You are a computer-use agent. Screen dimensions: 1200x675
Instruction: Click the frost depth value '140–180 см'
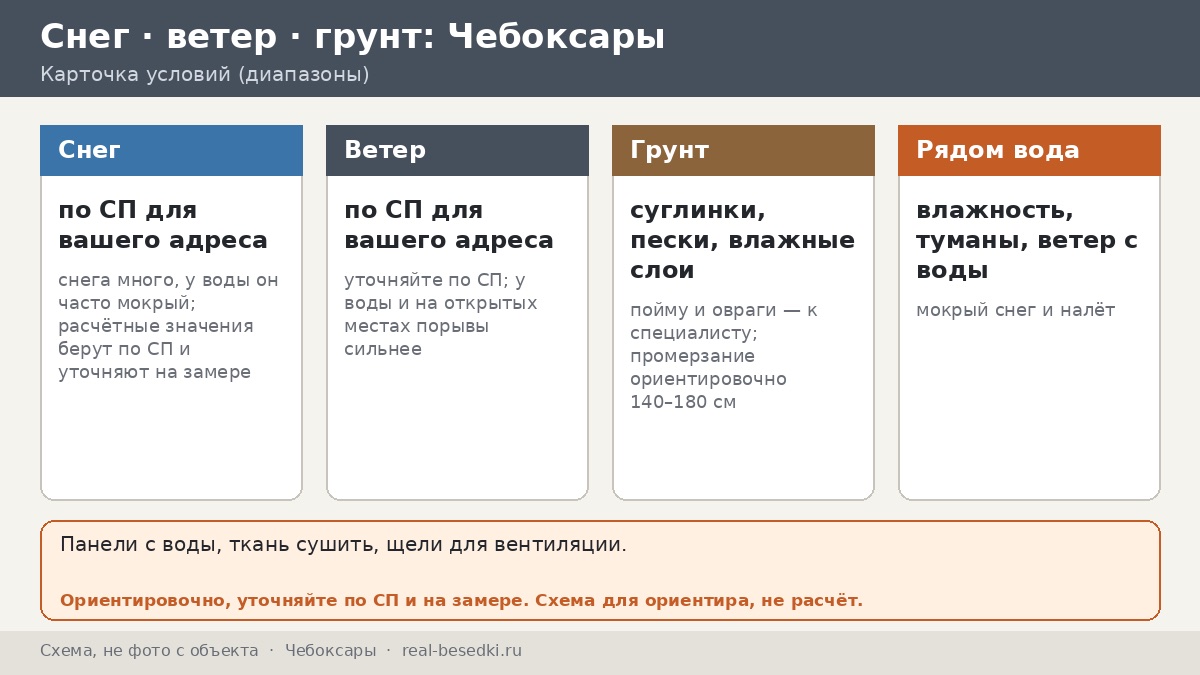click(683, 402)
